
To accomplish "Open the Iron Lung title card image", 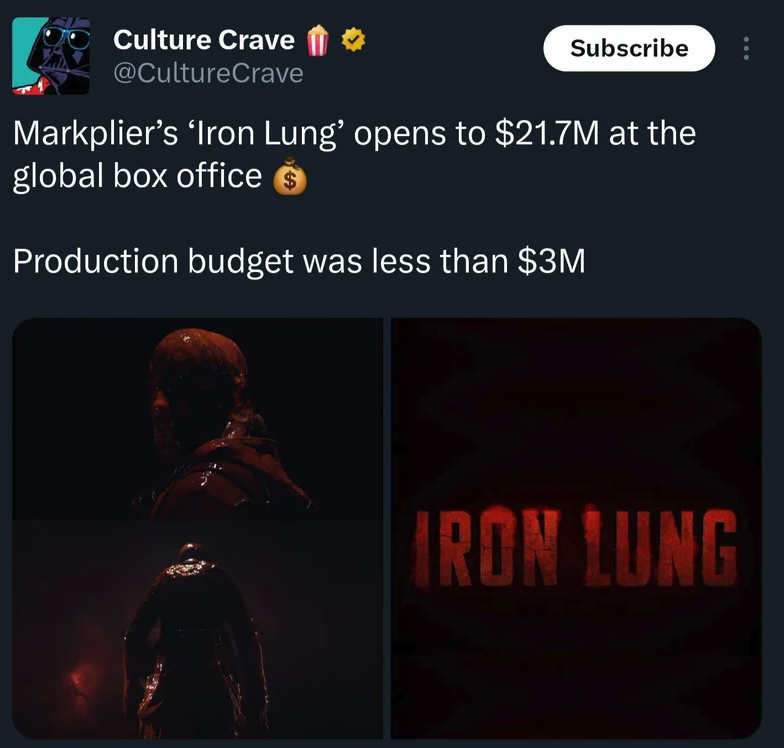I will tap(576, 528).
